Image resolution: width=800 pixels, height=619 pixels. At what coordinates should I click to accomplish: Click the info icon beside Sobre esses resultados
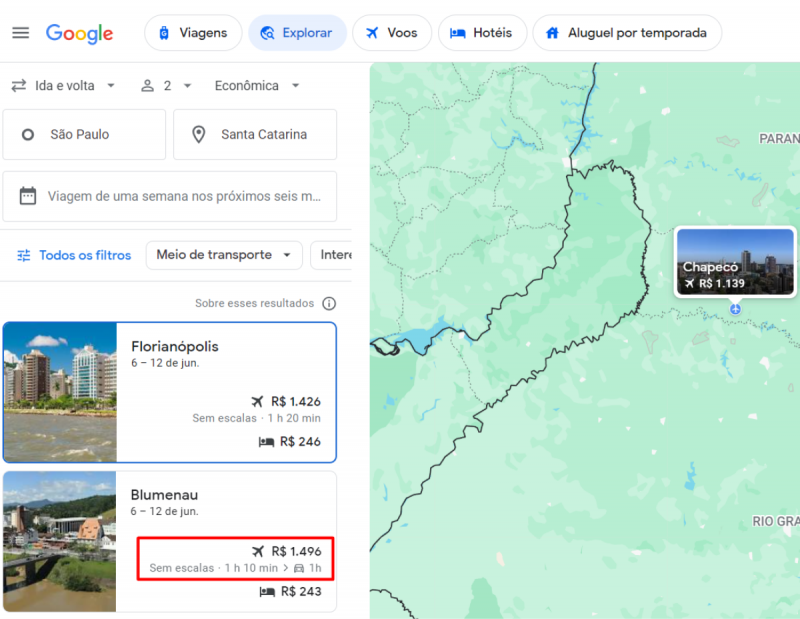(329, 303)
